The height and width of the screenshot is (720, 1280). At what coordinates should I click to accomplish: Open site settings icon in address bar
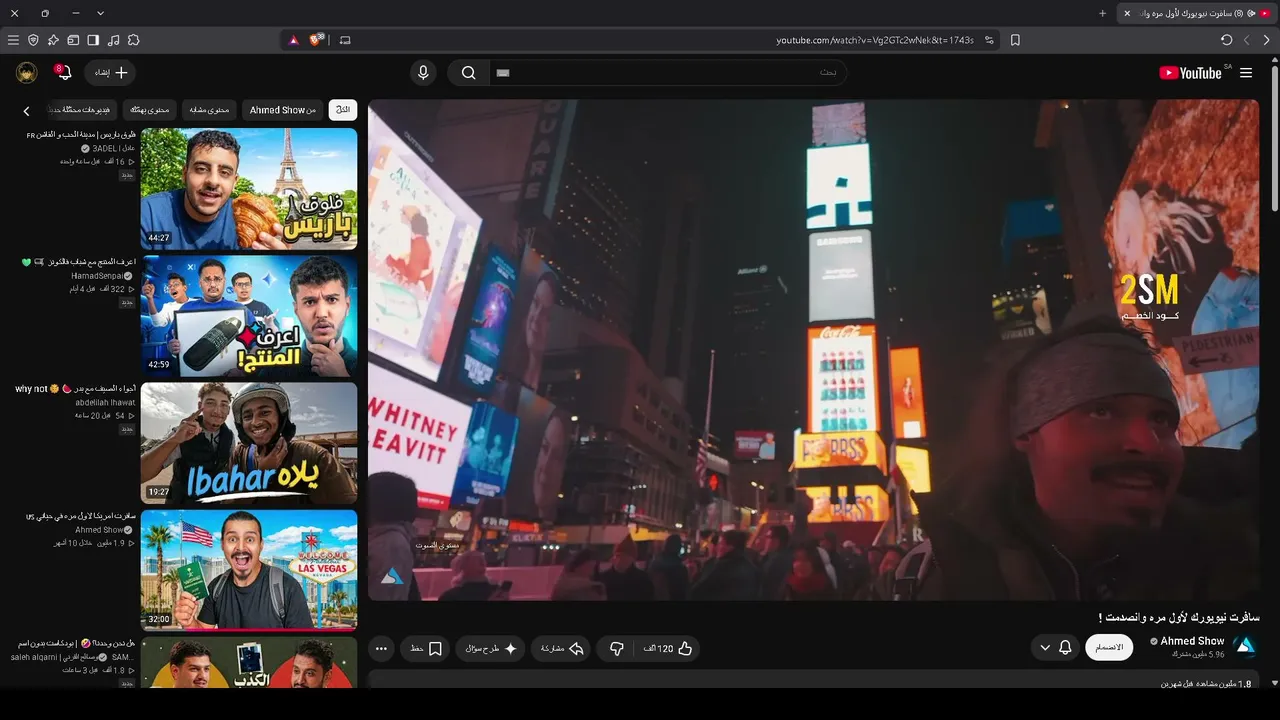(x=989, y=40)
